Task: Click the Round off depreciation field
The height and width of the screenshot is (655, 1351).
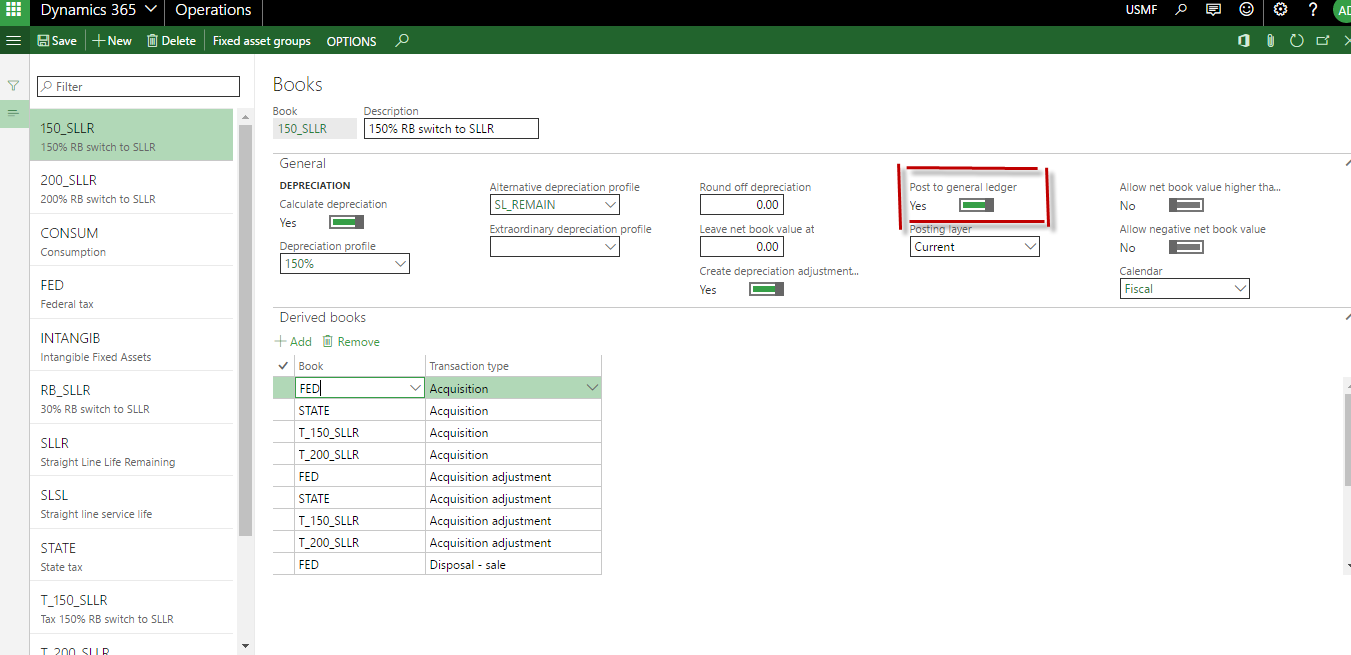Action: [x=741, y=205]
